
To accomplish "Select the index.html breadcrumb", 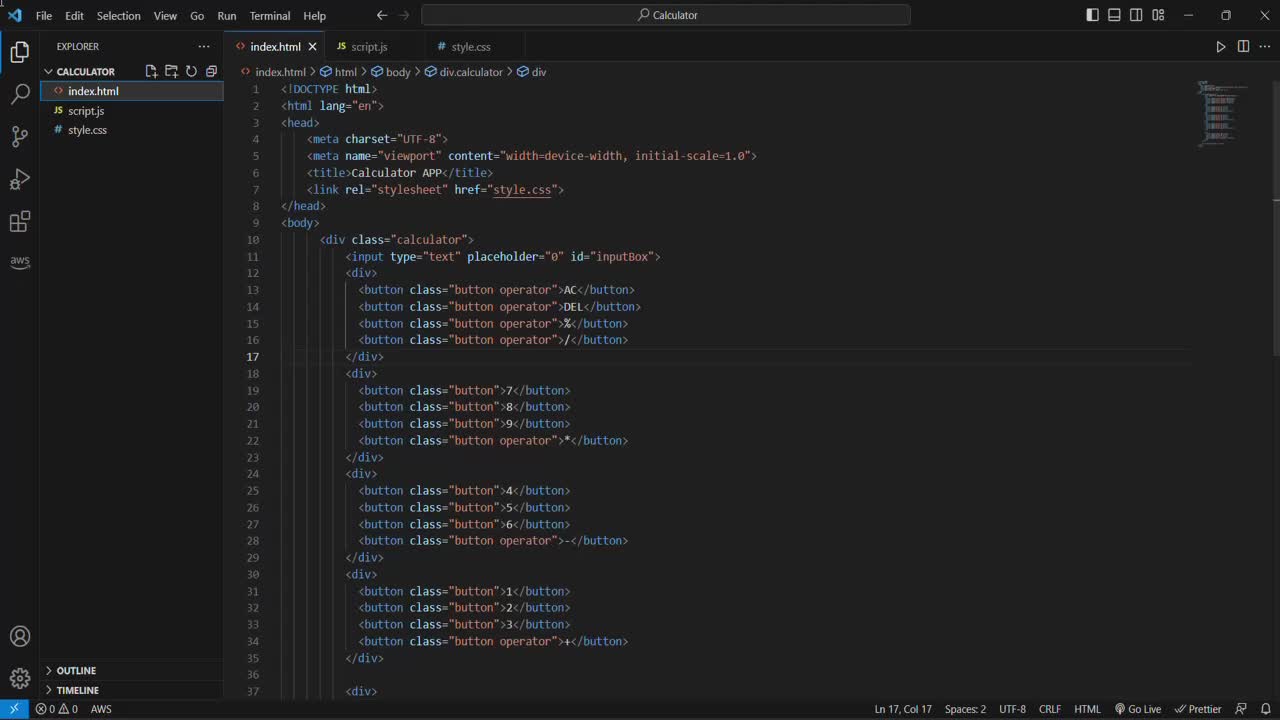I will pos(273,72).
